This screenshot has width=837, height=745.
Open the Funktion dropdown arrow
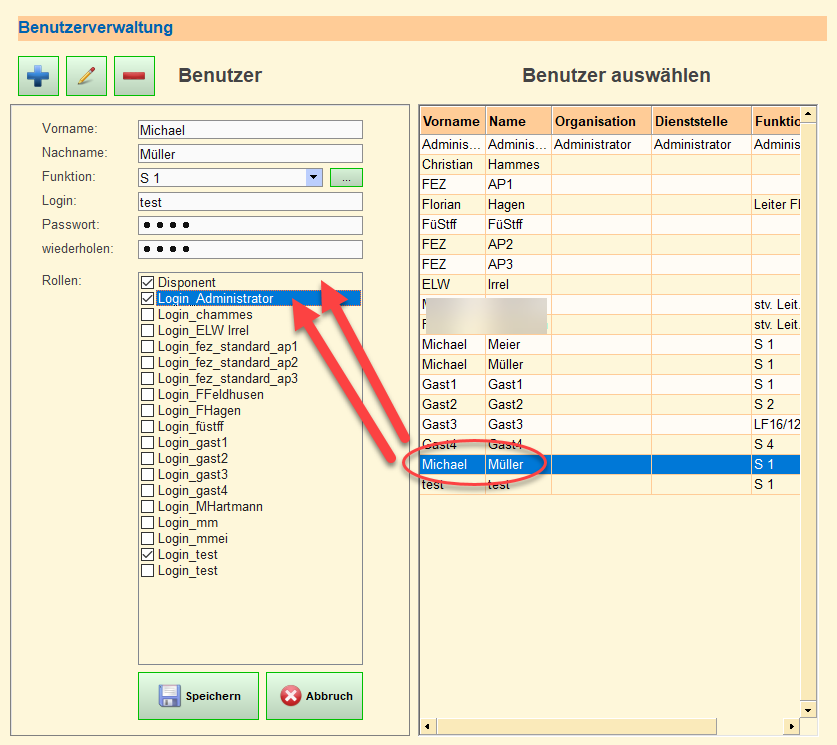click(314, 178)
